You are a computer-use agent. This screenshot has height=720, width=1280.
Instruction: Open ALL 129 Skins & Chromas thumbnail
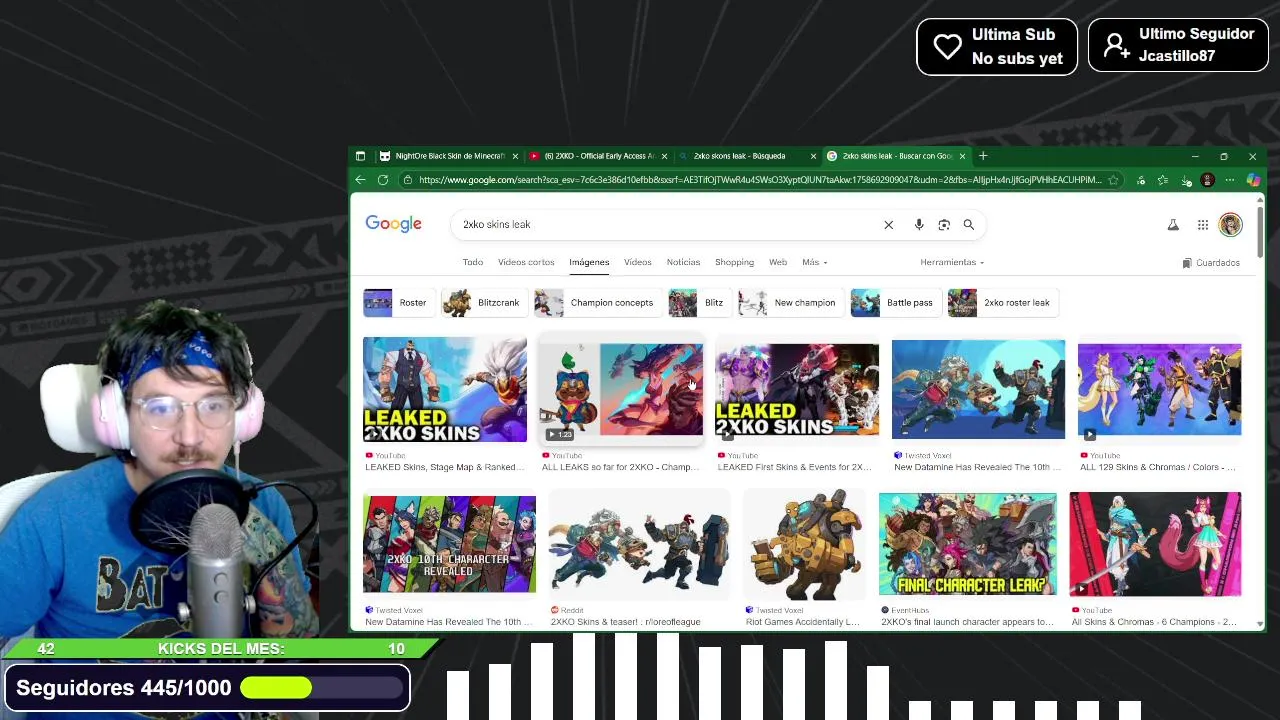[x=1160, y=390]
